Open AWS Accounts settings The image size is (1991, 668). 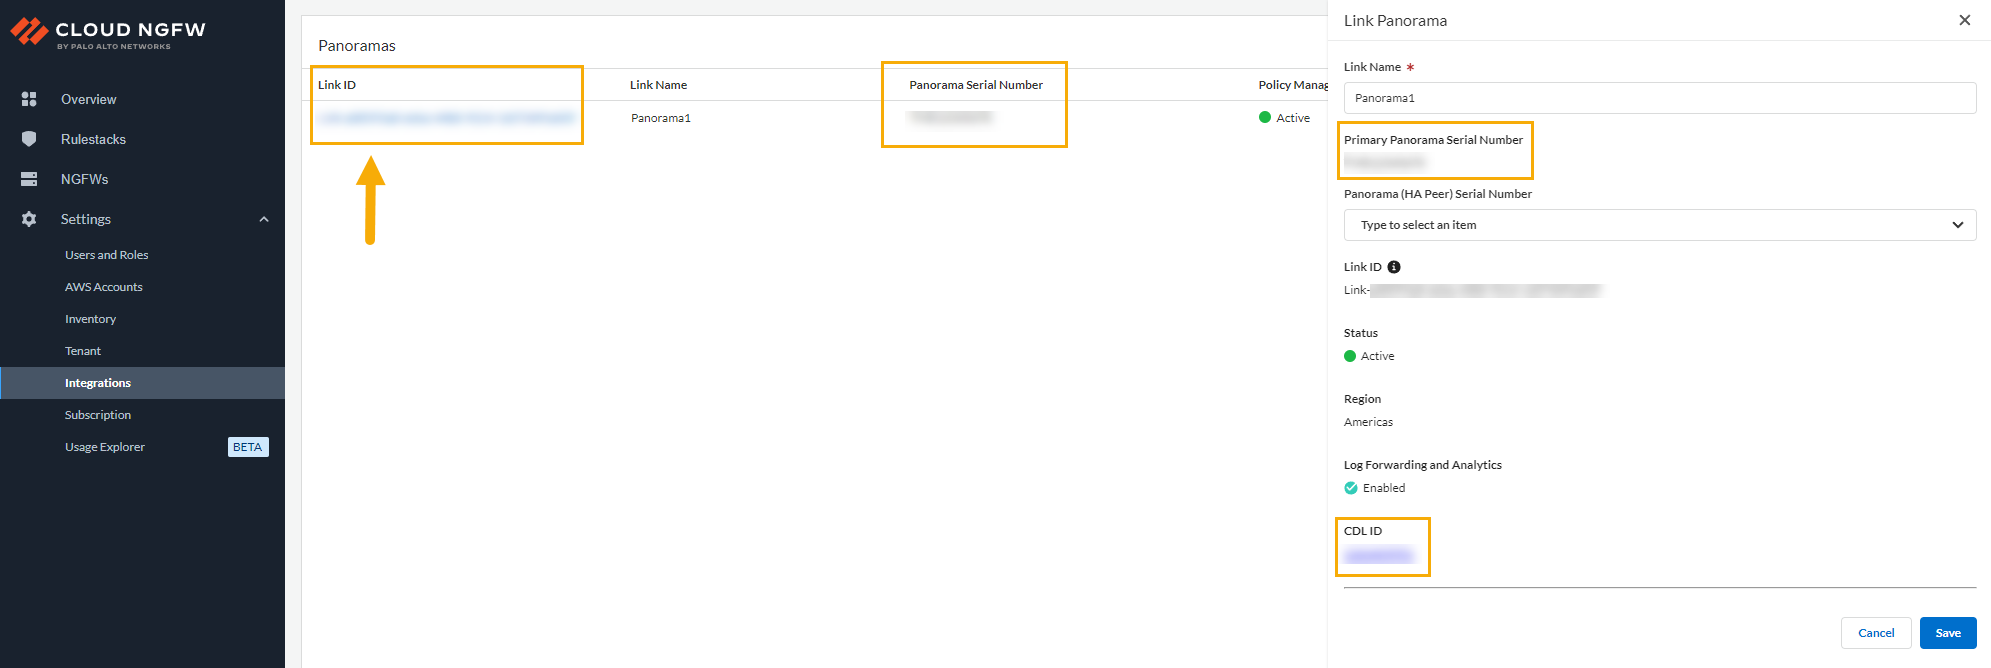[x=104, y=287]
